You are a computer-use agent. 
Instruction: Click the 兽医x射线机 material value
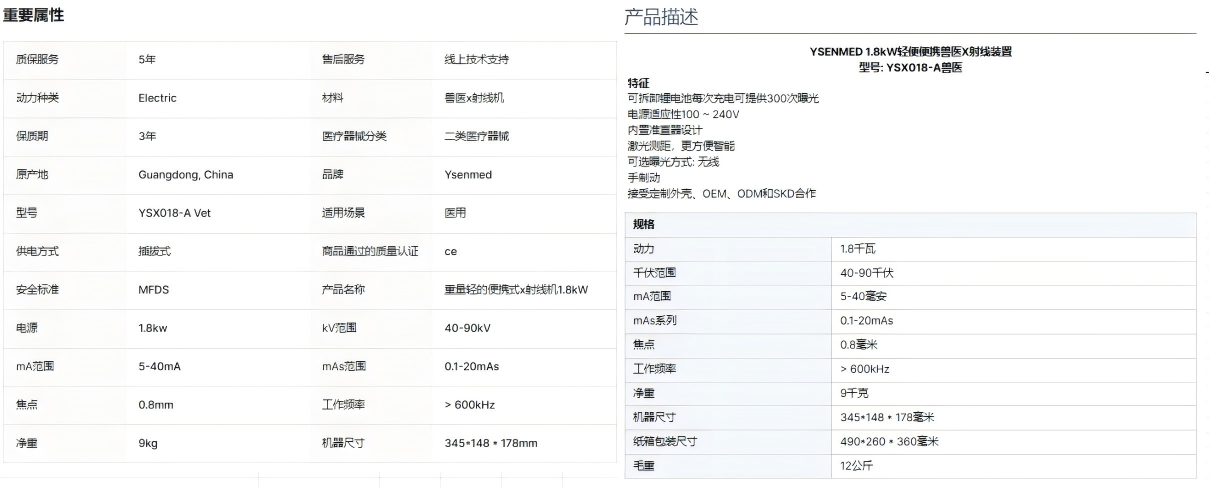pos(475,98)
